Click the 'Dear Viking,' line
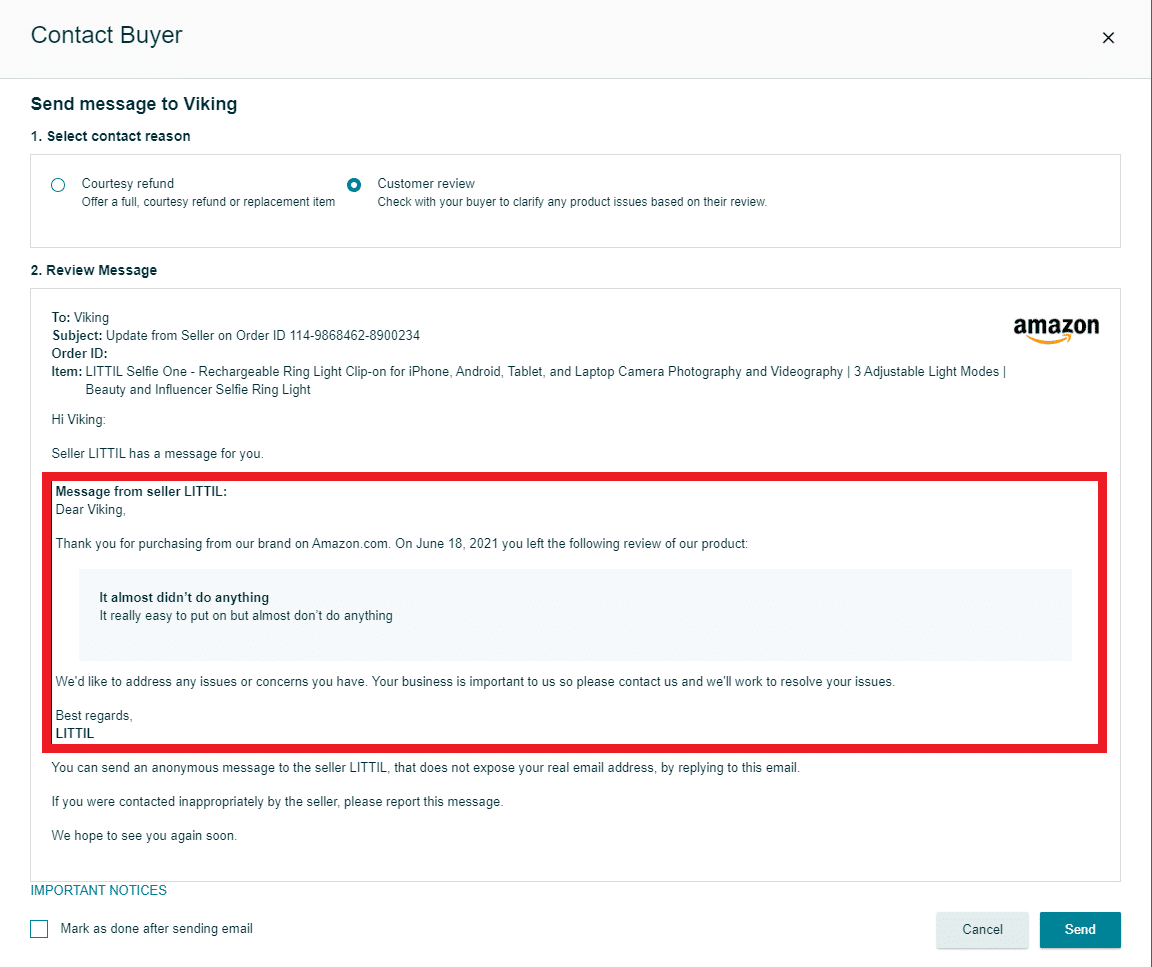Viewport: 1152px width, 967px height. 91,510
